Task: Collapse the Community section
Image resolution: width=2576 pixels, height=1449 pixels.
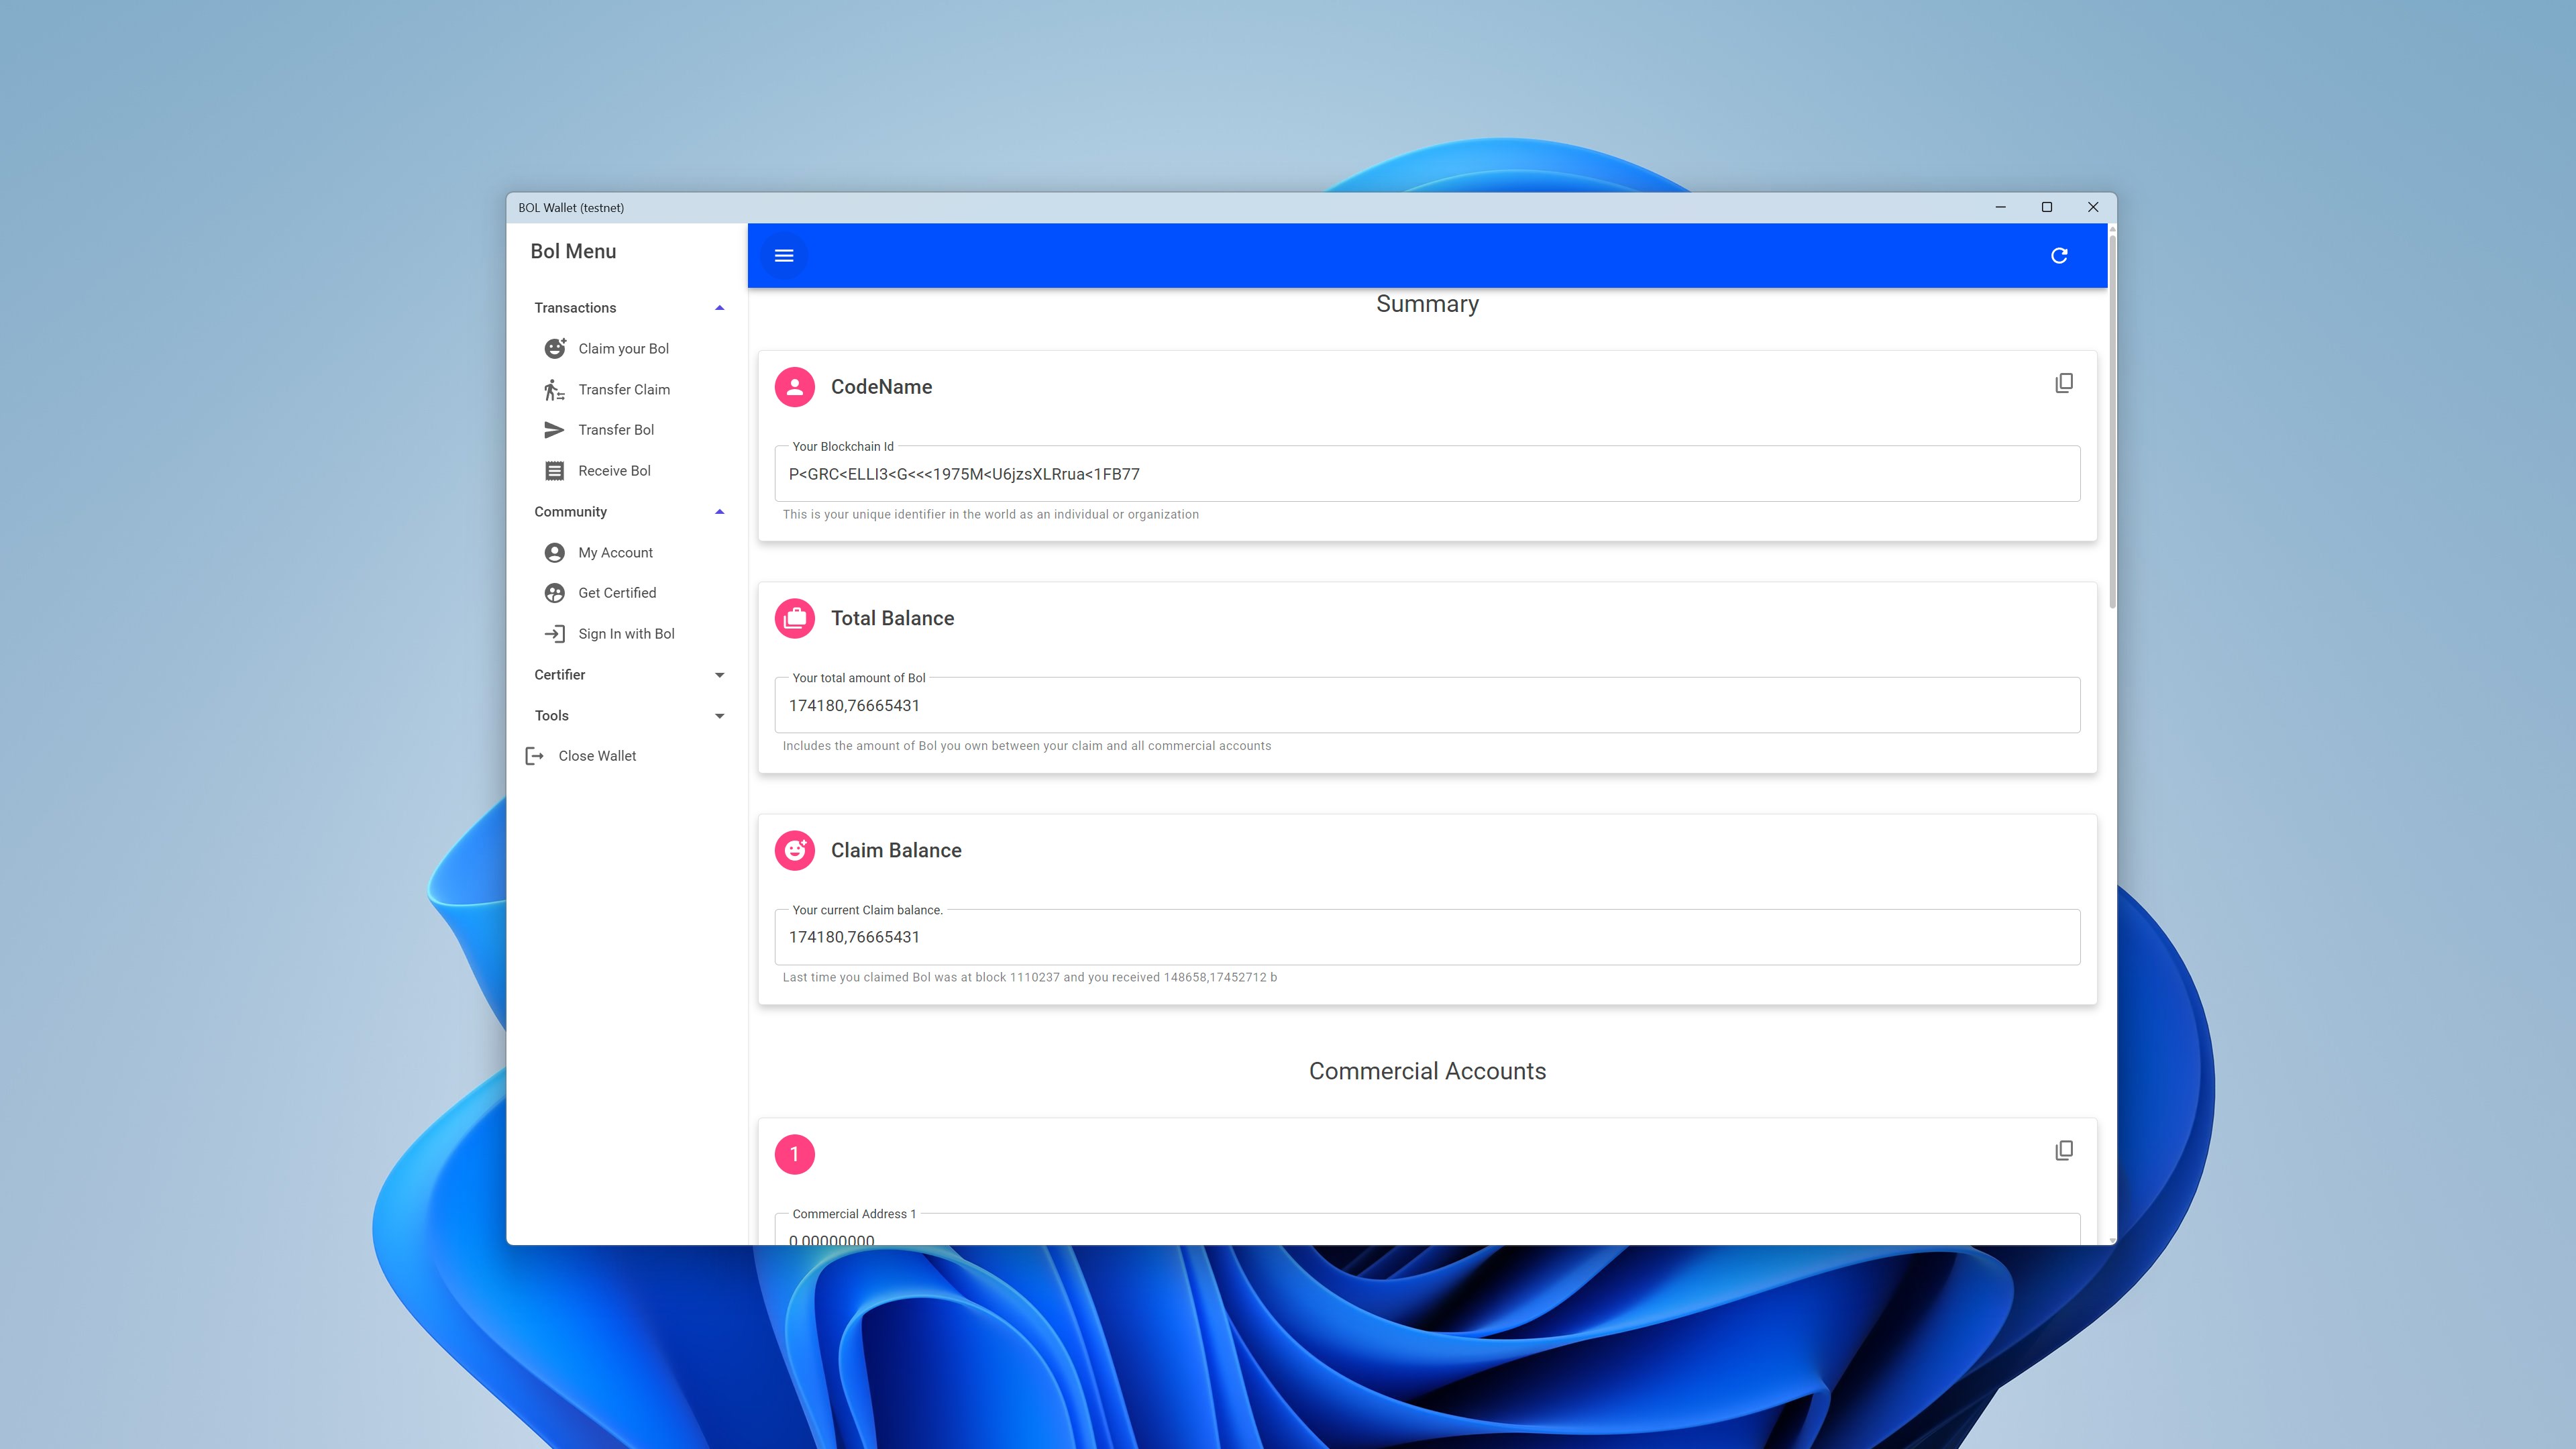Action: [x=719, y=512]
